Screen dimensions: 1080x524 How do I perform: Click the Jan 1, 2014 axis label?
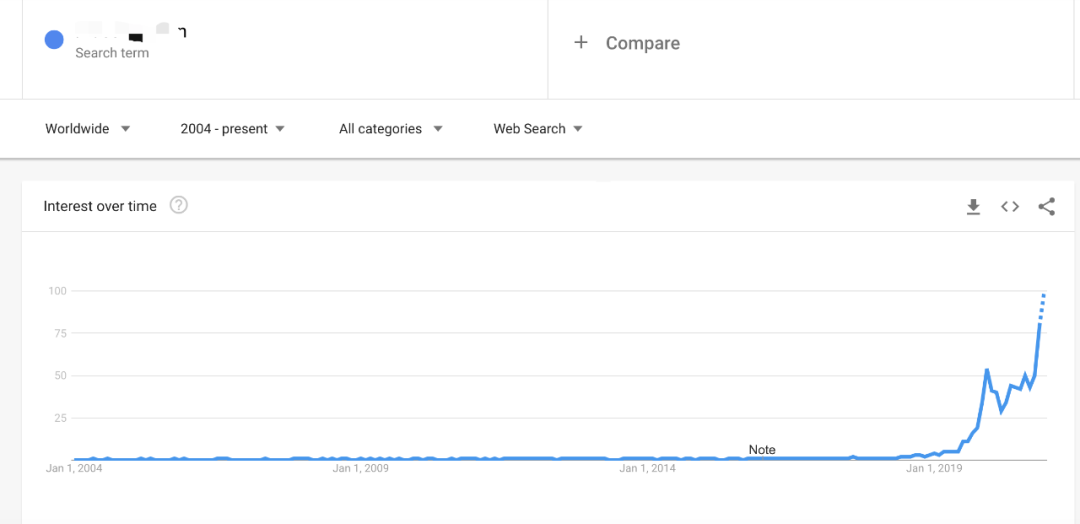point(647,468)
